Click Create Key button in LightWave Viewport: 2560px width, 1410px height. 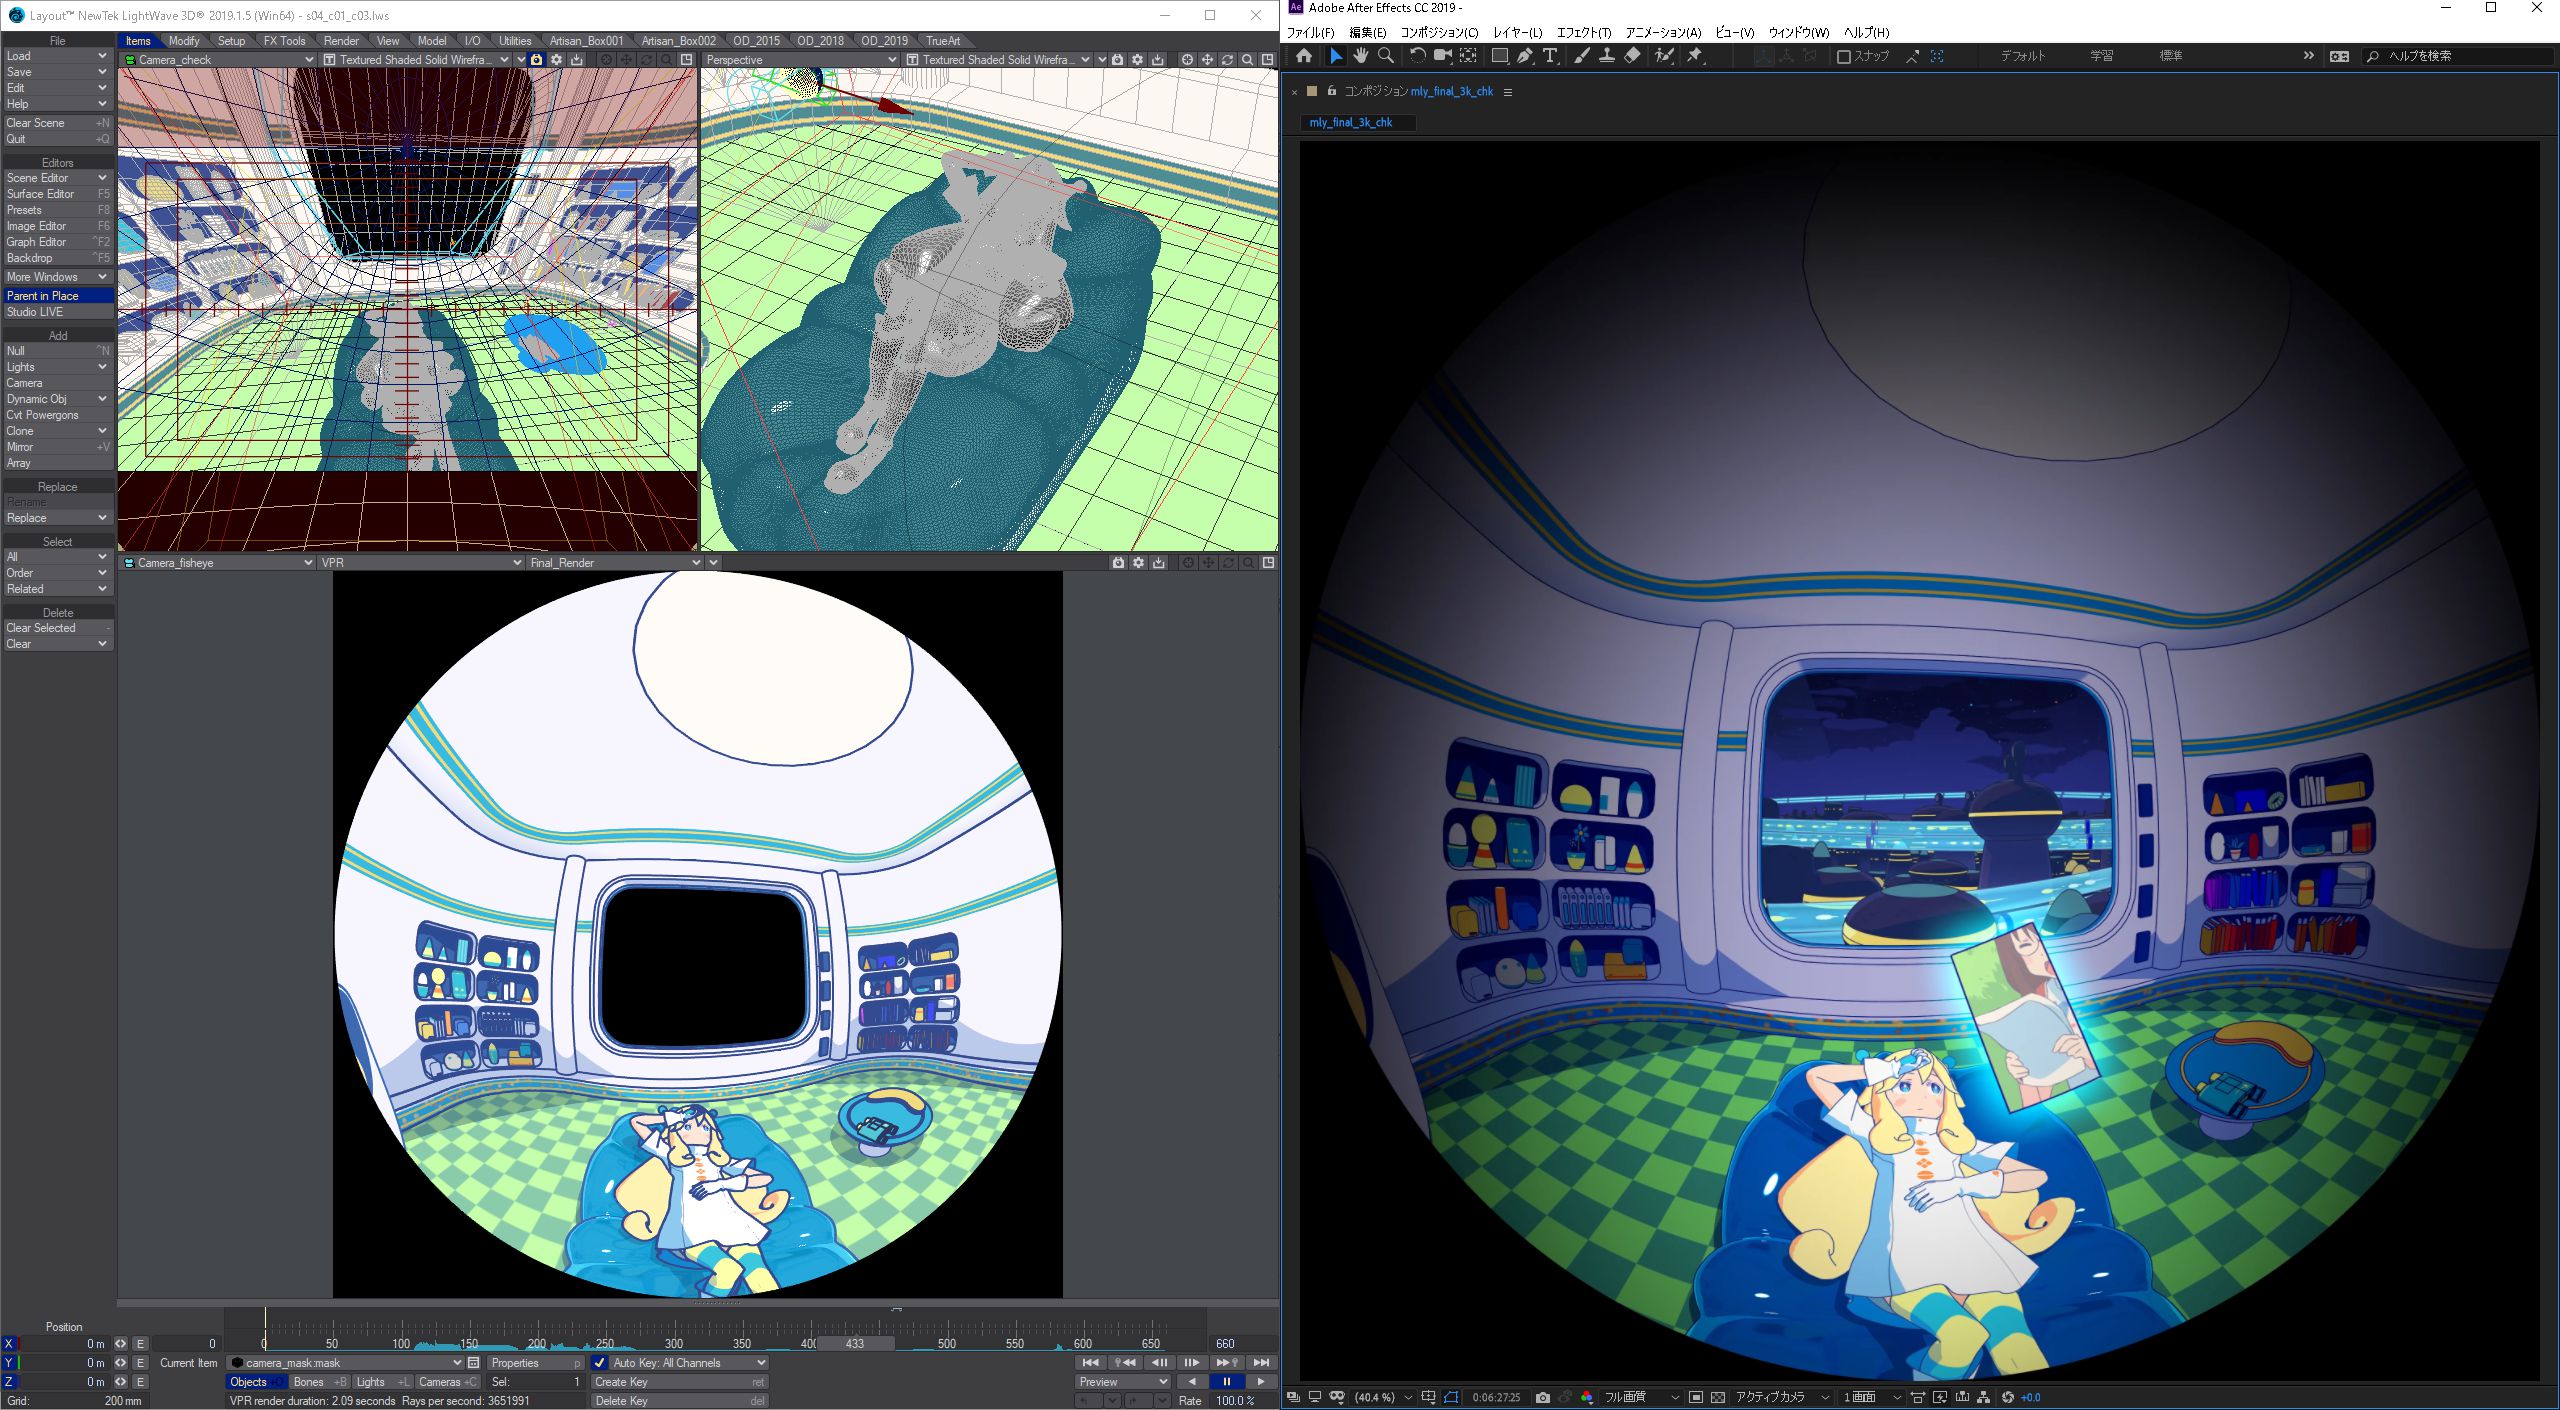tap(679, 1382)
